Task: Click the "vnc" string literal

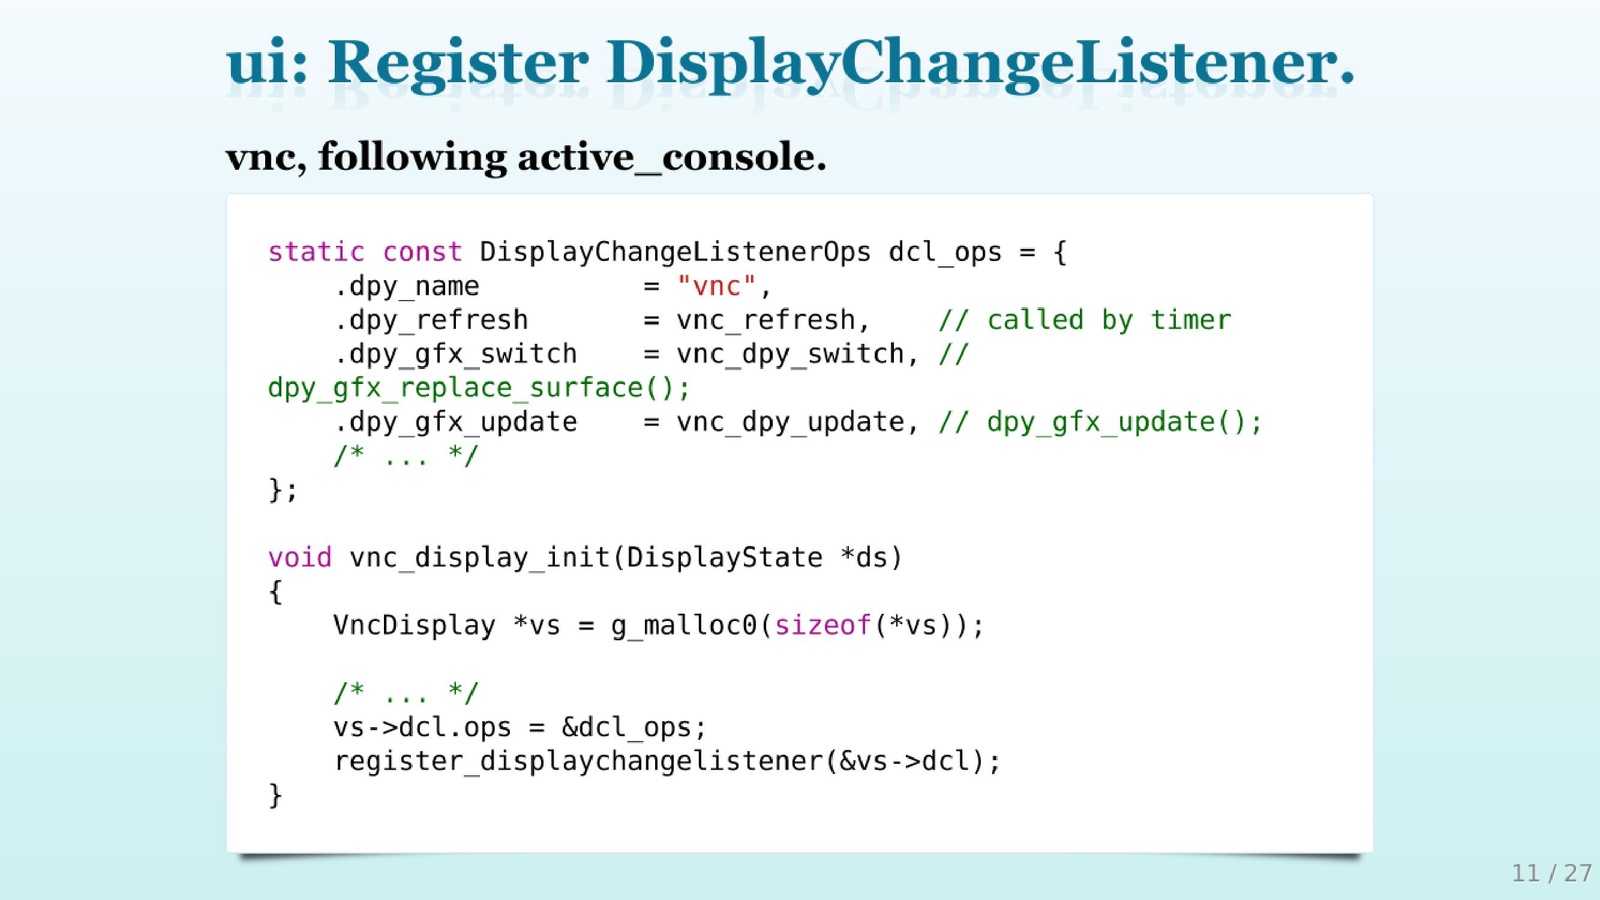Action: [716, 286]
